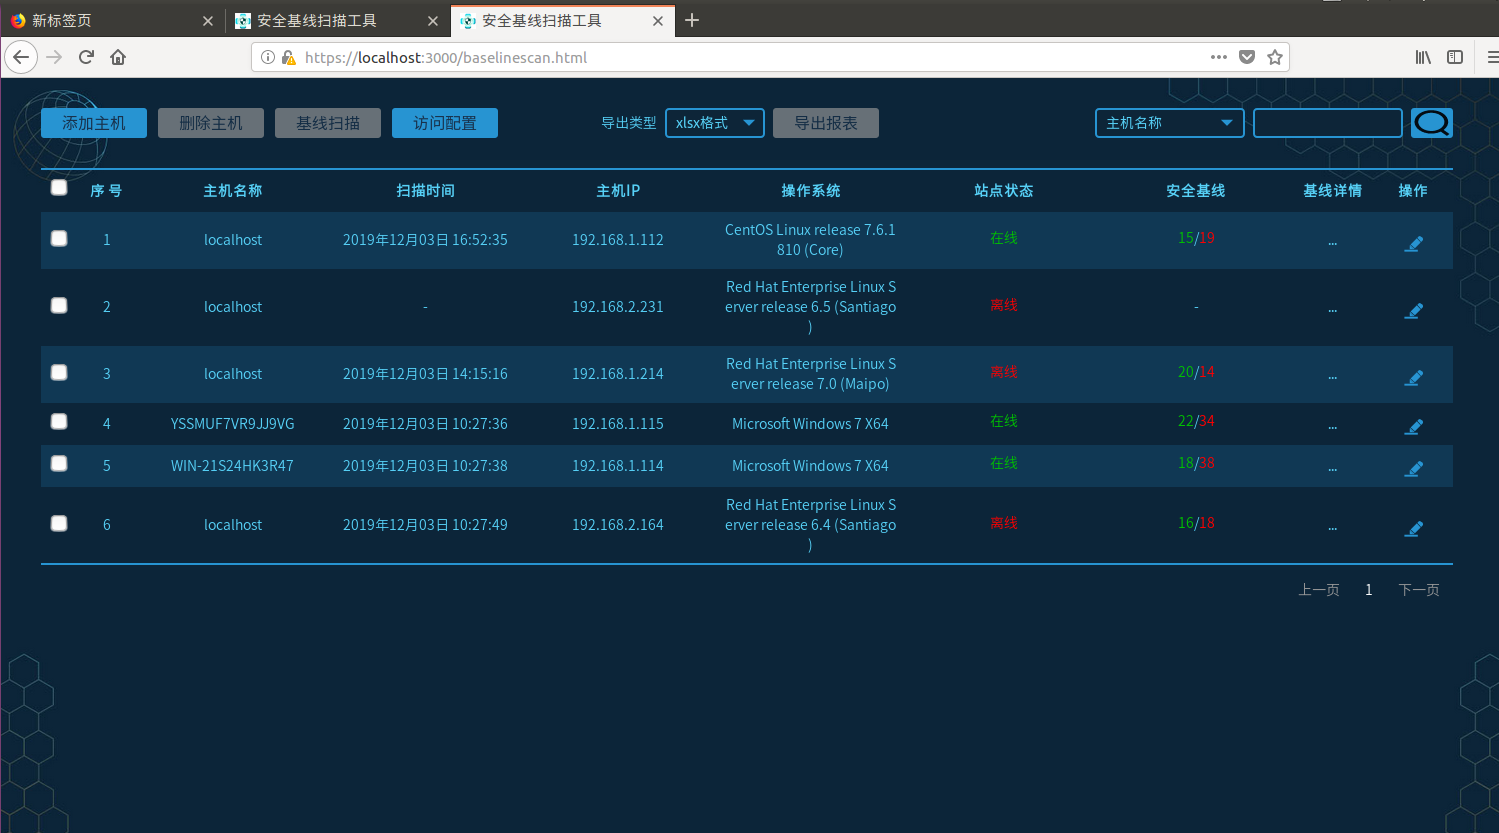
Task: Click edit pencil for host 192.168.2.231
Action: click(1413, 310)
